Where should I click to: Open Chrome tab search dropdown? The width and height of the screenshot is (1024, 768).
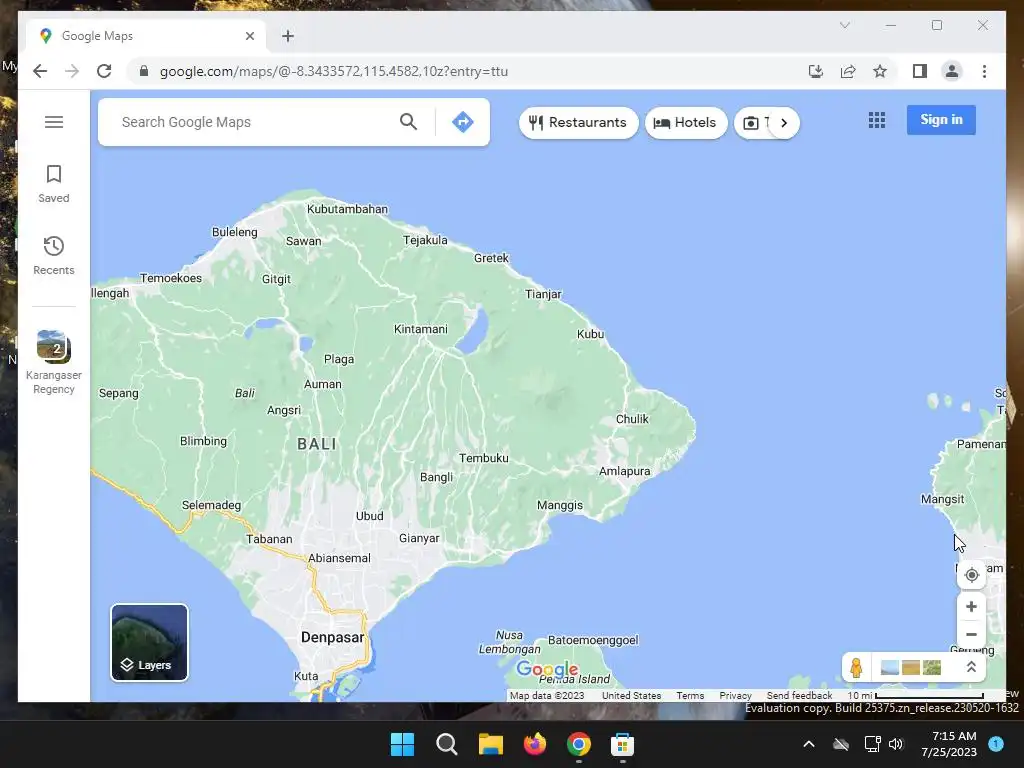pyautogui.click(x=844, y=25)
